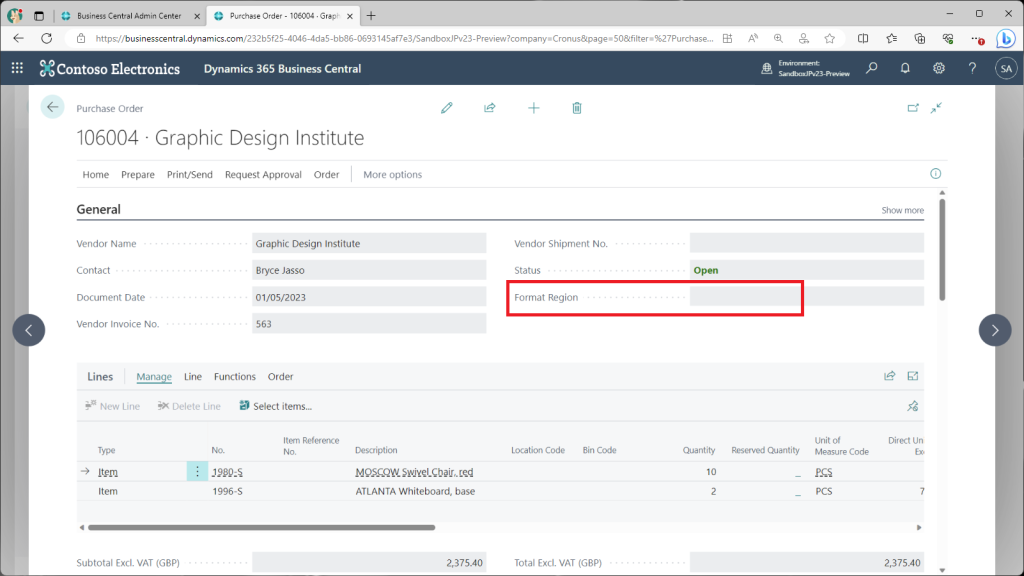Screen dimensions: 1024x576
Task: Click quantity 10 in first line
Action: click(711, 472)
